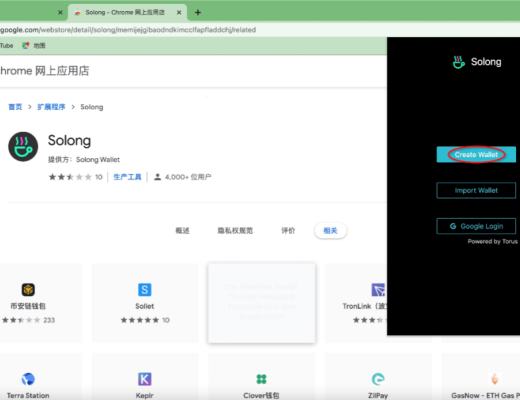The height and width of the screenshot is (400, 520).
Task: Close the Solong Chrome web store tab
Action: (x=179, y=12)
